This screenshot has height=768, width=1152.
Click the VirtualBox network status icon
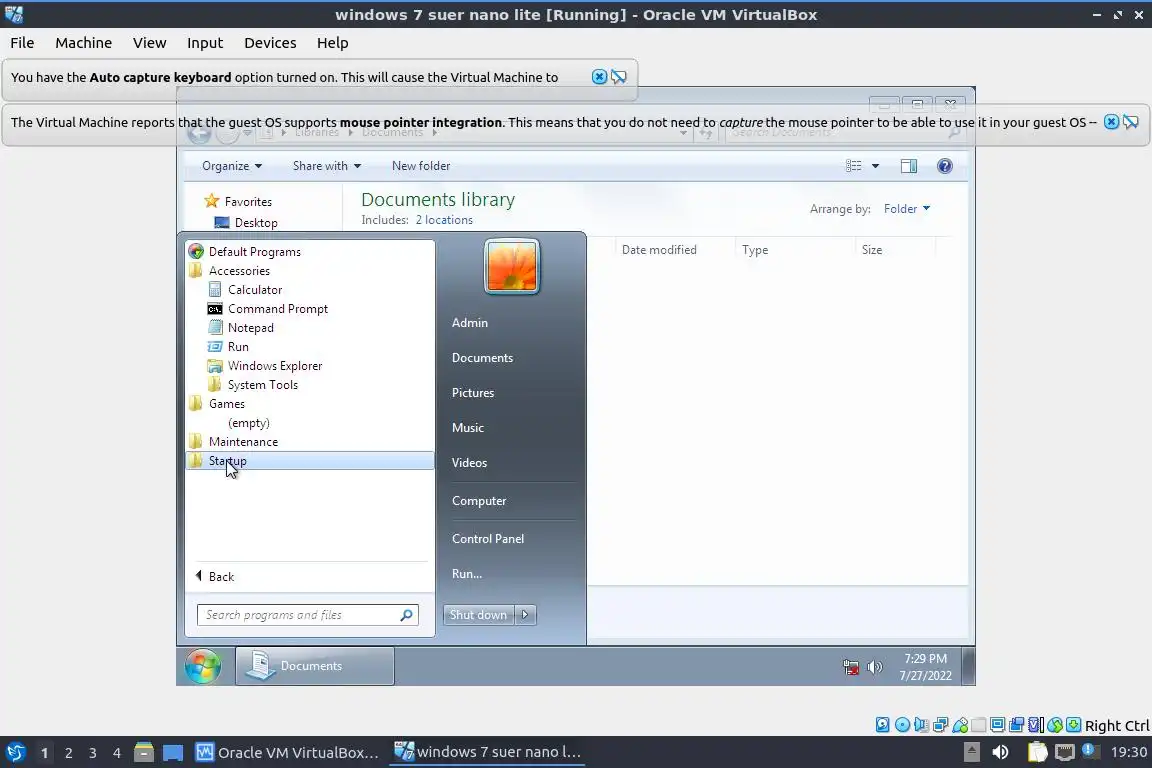940,725
